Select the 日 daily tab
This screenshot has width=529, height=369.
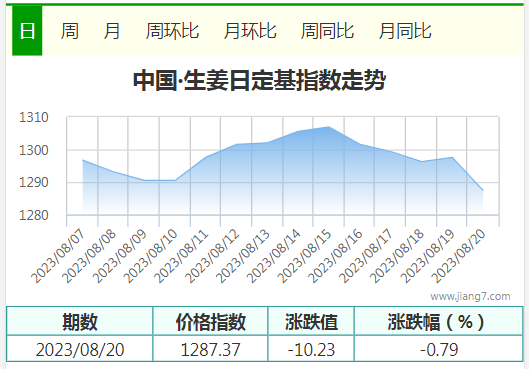[27, 31]
